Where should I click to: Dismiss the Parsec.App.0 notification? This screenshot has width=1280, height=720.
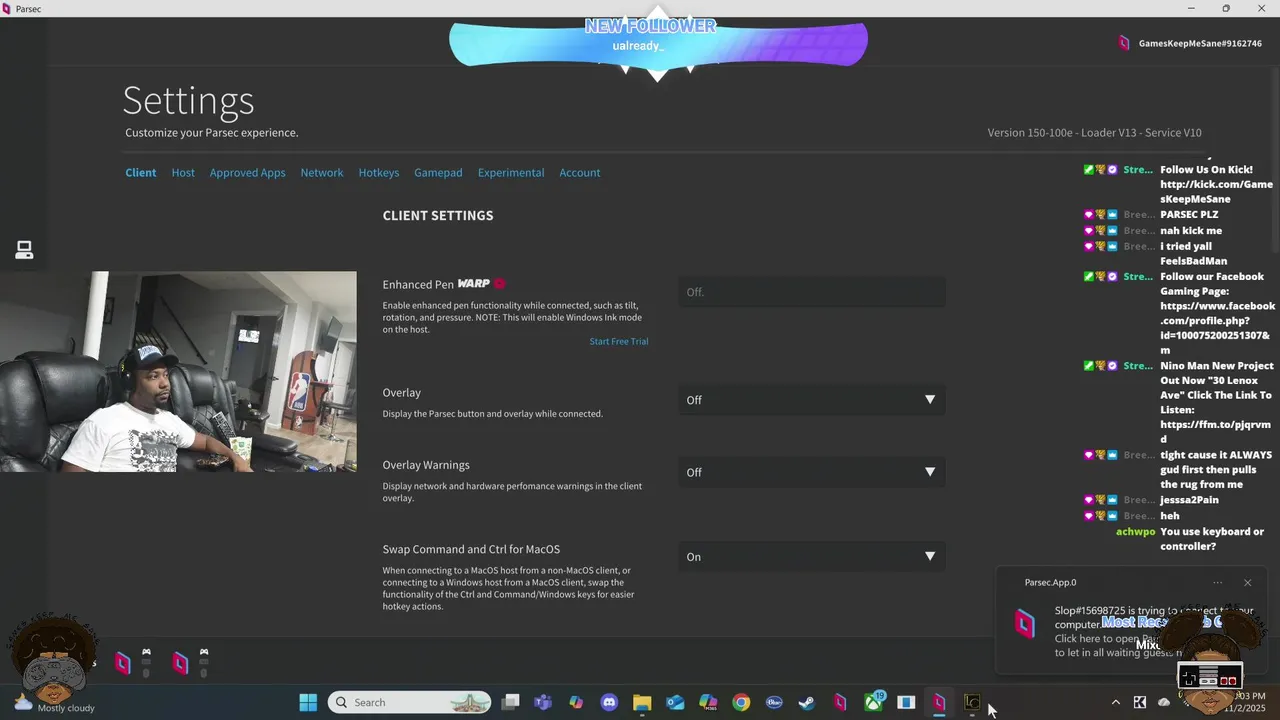(x=1247, y=582)
